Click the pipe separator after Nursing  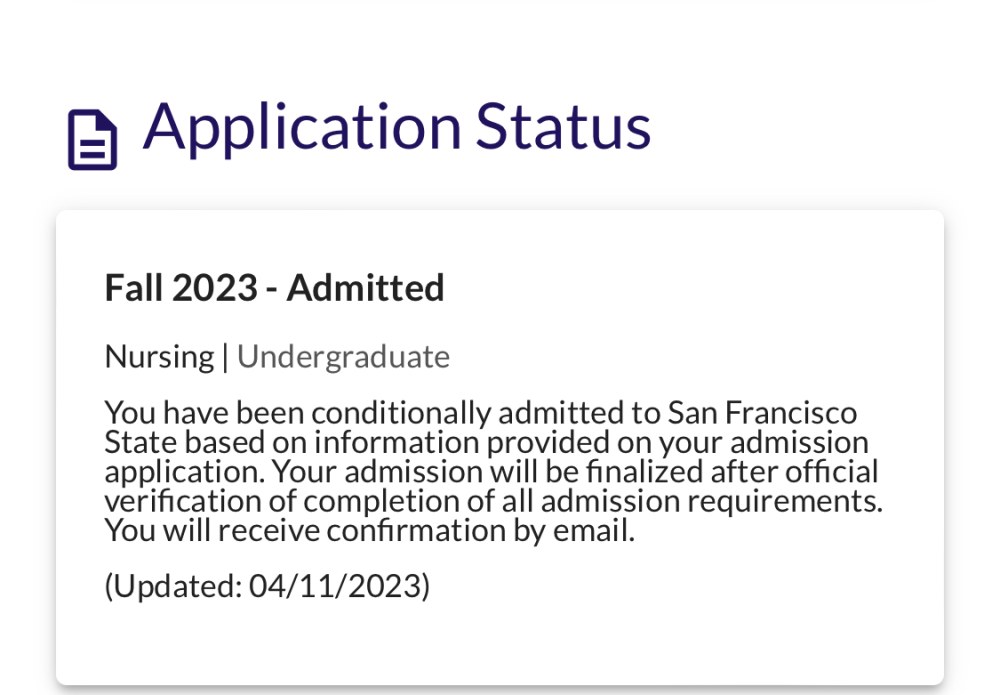pos(225,357)
